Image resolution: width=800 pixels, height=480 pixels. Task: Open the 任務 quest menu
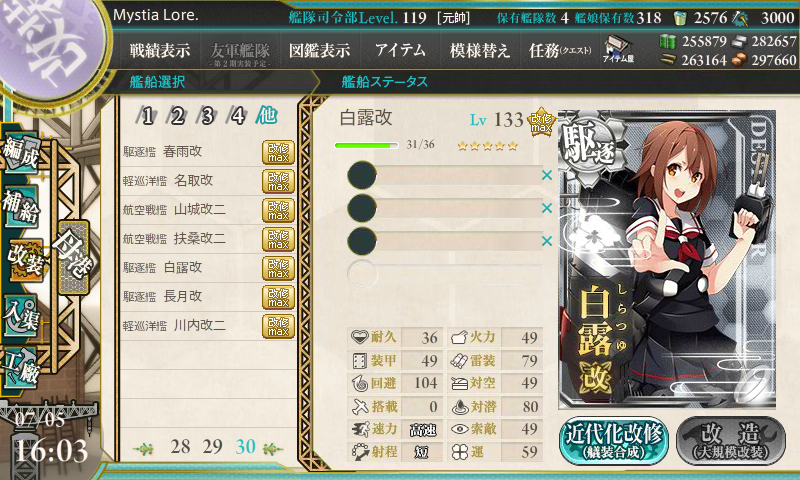click(x=560, y=50)
